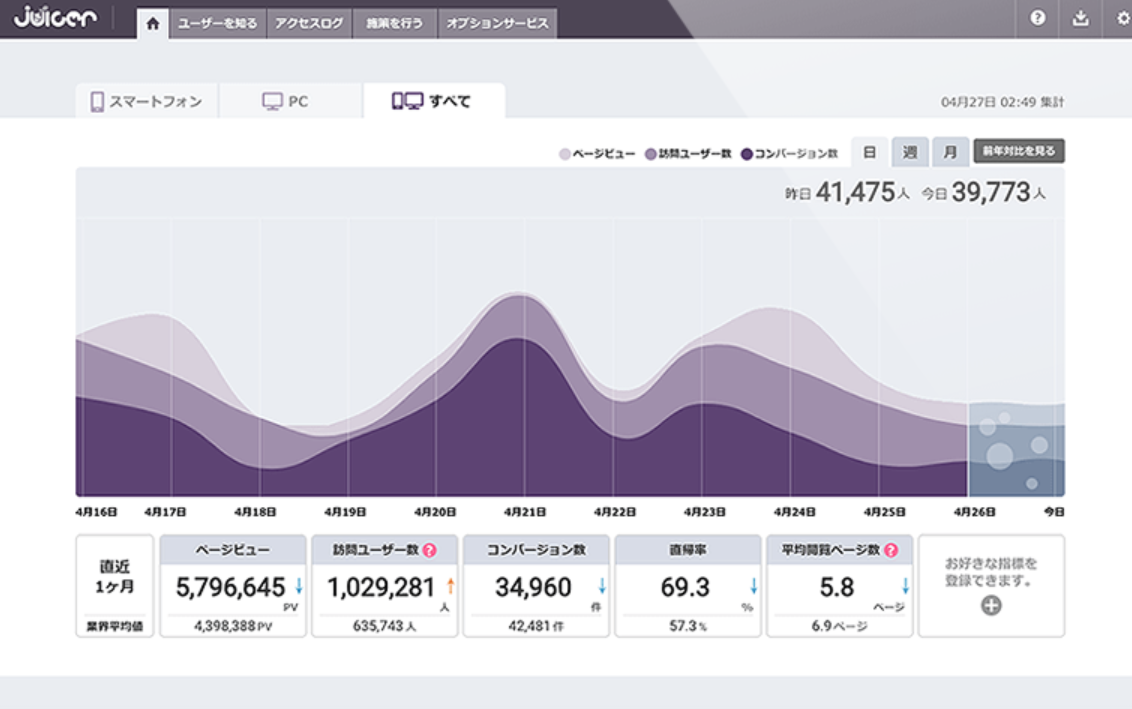Click the 前年対比を見る button
Viewport: 1132px width, 709px height.
[1018, 151]
